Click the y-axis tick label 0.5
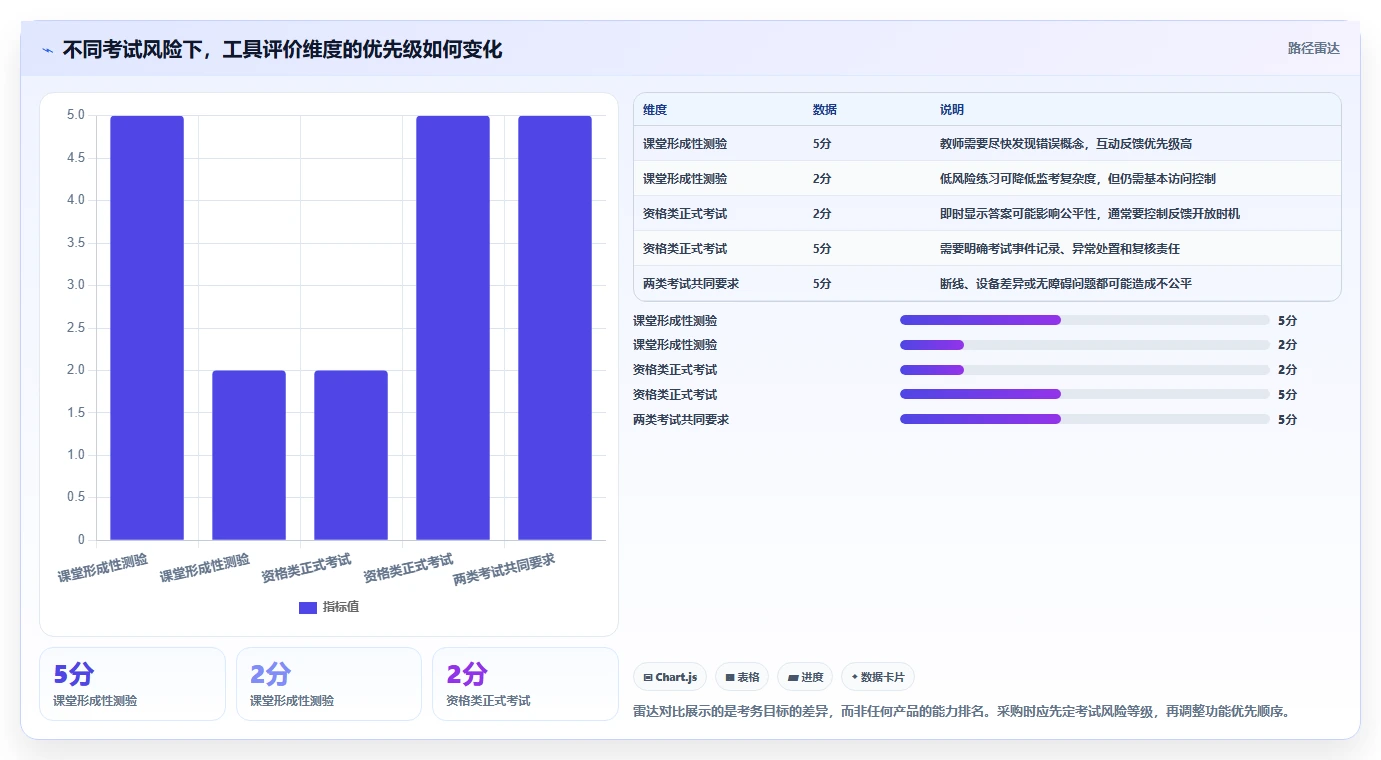The width and height of the screenshot is (1381, 760). tap(75, 498)
